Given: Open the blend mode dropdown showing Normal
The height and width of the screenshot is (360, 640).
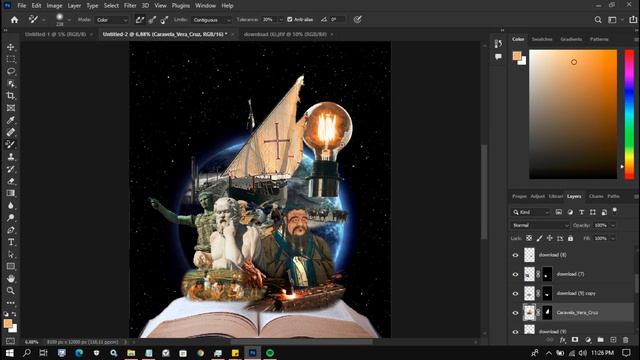Looking at the screenshot, I should coord(540,225).
